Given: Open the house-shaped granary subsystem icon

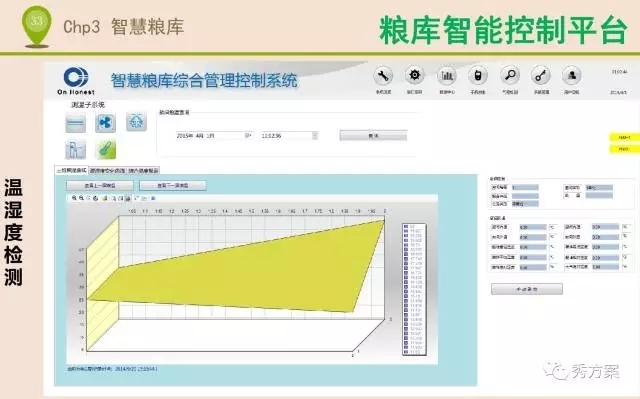Looking at the screenshot, I should [x=136, y=122].
